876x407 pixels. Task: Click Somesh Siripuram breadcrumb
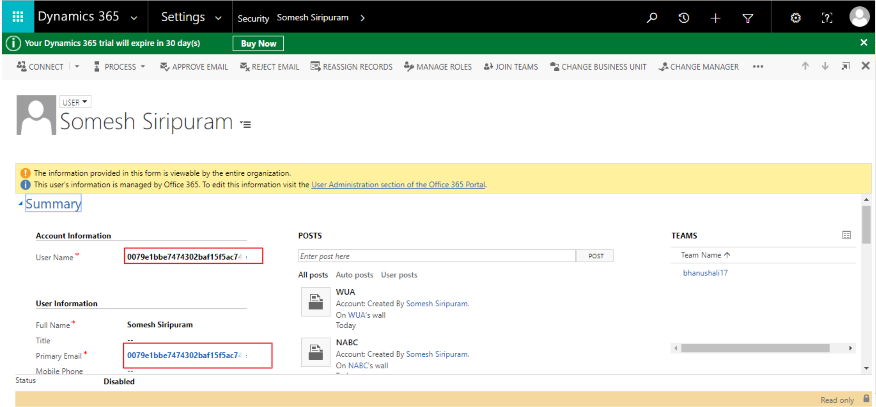click(312, 18)
